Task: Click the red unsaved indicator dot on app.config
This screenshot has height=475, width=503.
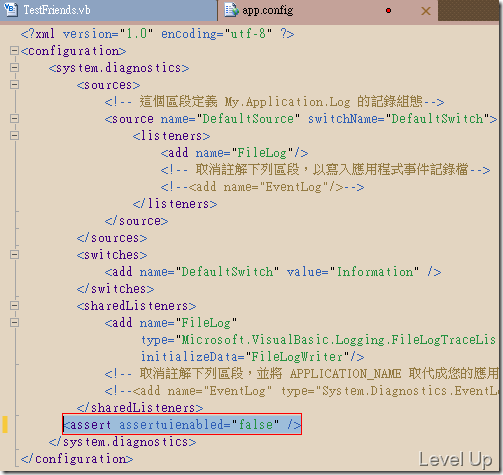Action: coord(388,11)
